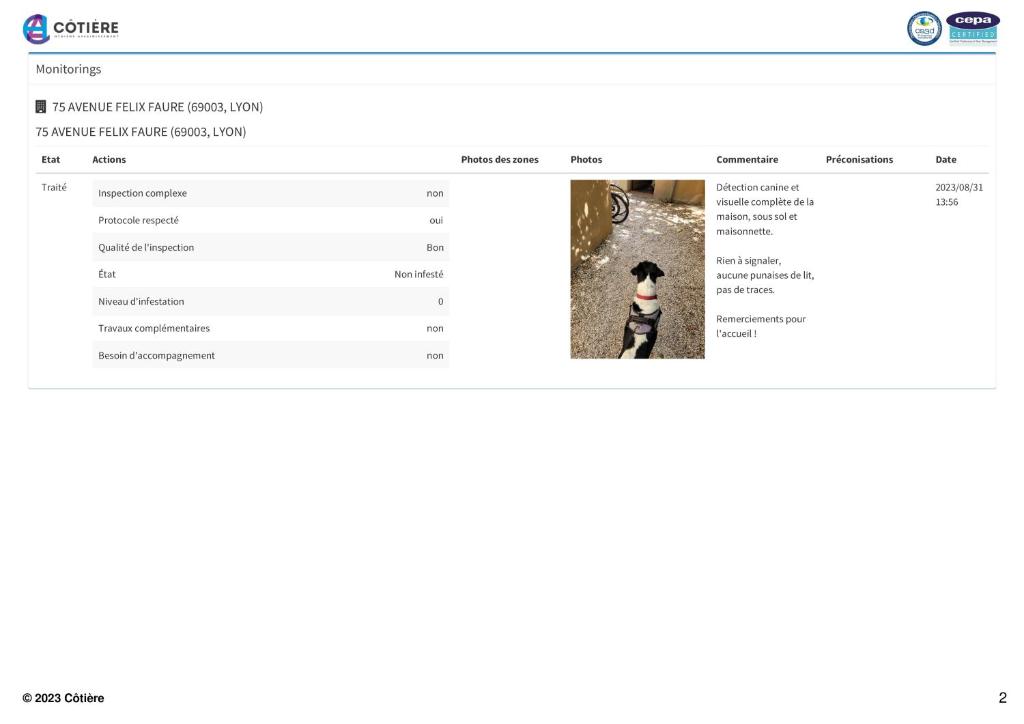
Task: Click the CEPA Certified badge
Action: tap(972, 28)
